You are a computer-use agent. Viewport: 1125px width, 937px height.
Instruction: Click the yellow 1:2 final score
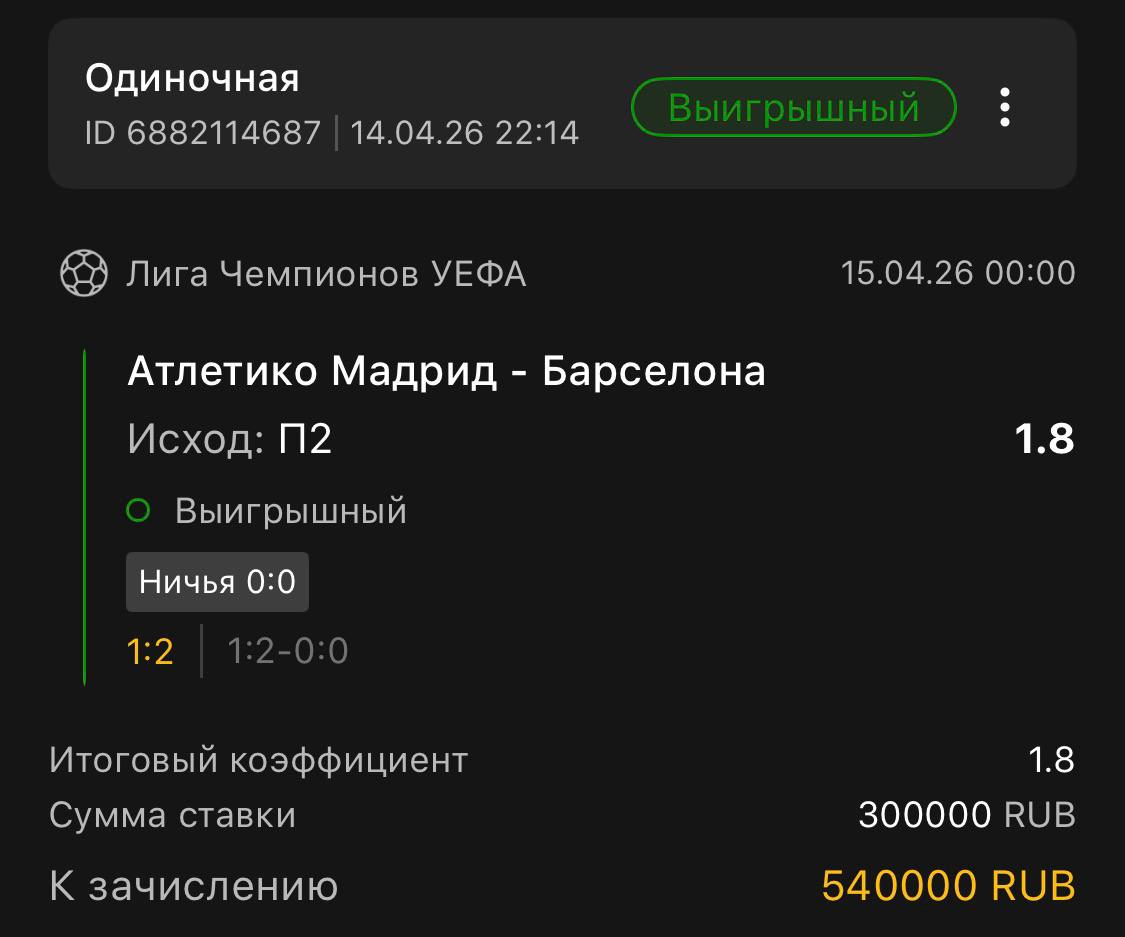[x=150, y=652]
